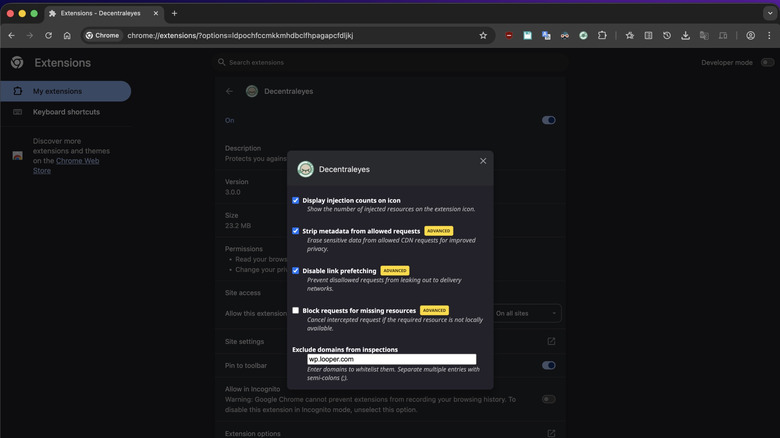The image size is (780, 438).
Task: Close the Decentraleyes options dialog
Action: tap(483, 161)
